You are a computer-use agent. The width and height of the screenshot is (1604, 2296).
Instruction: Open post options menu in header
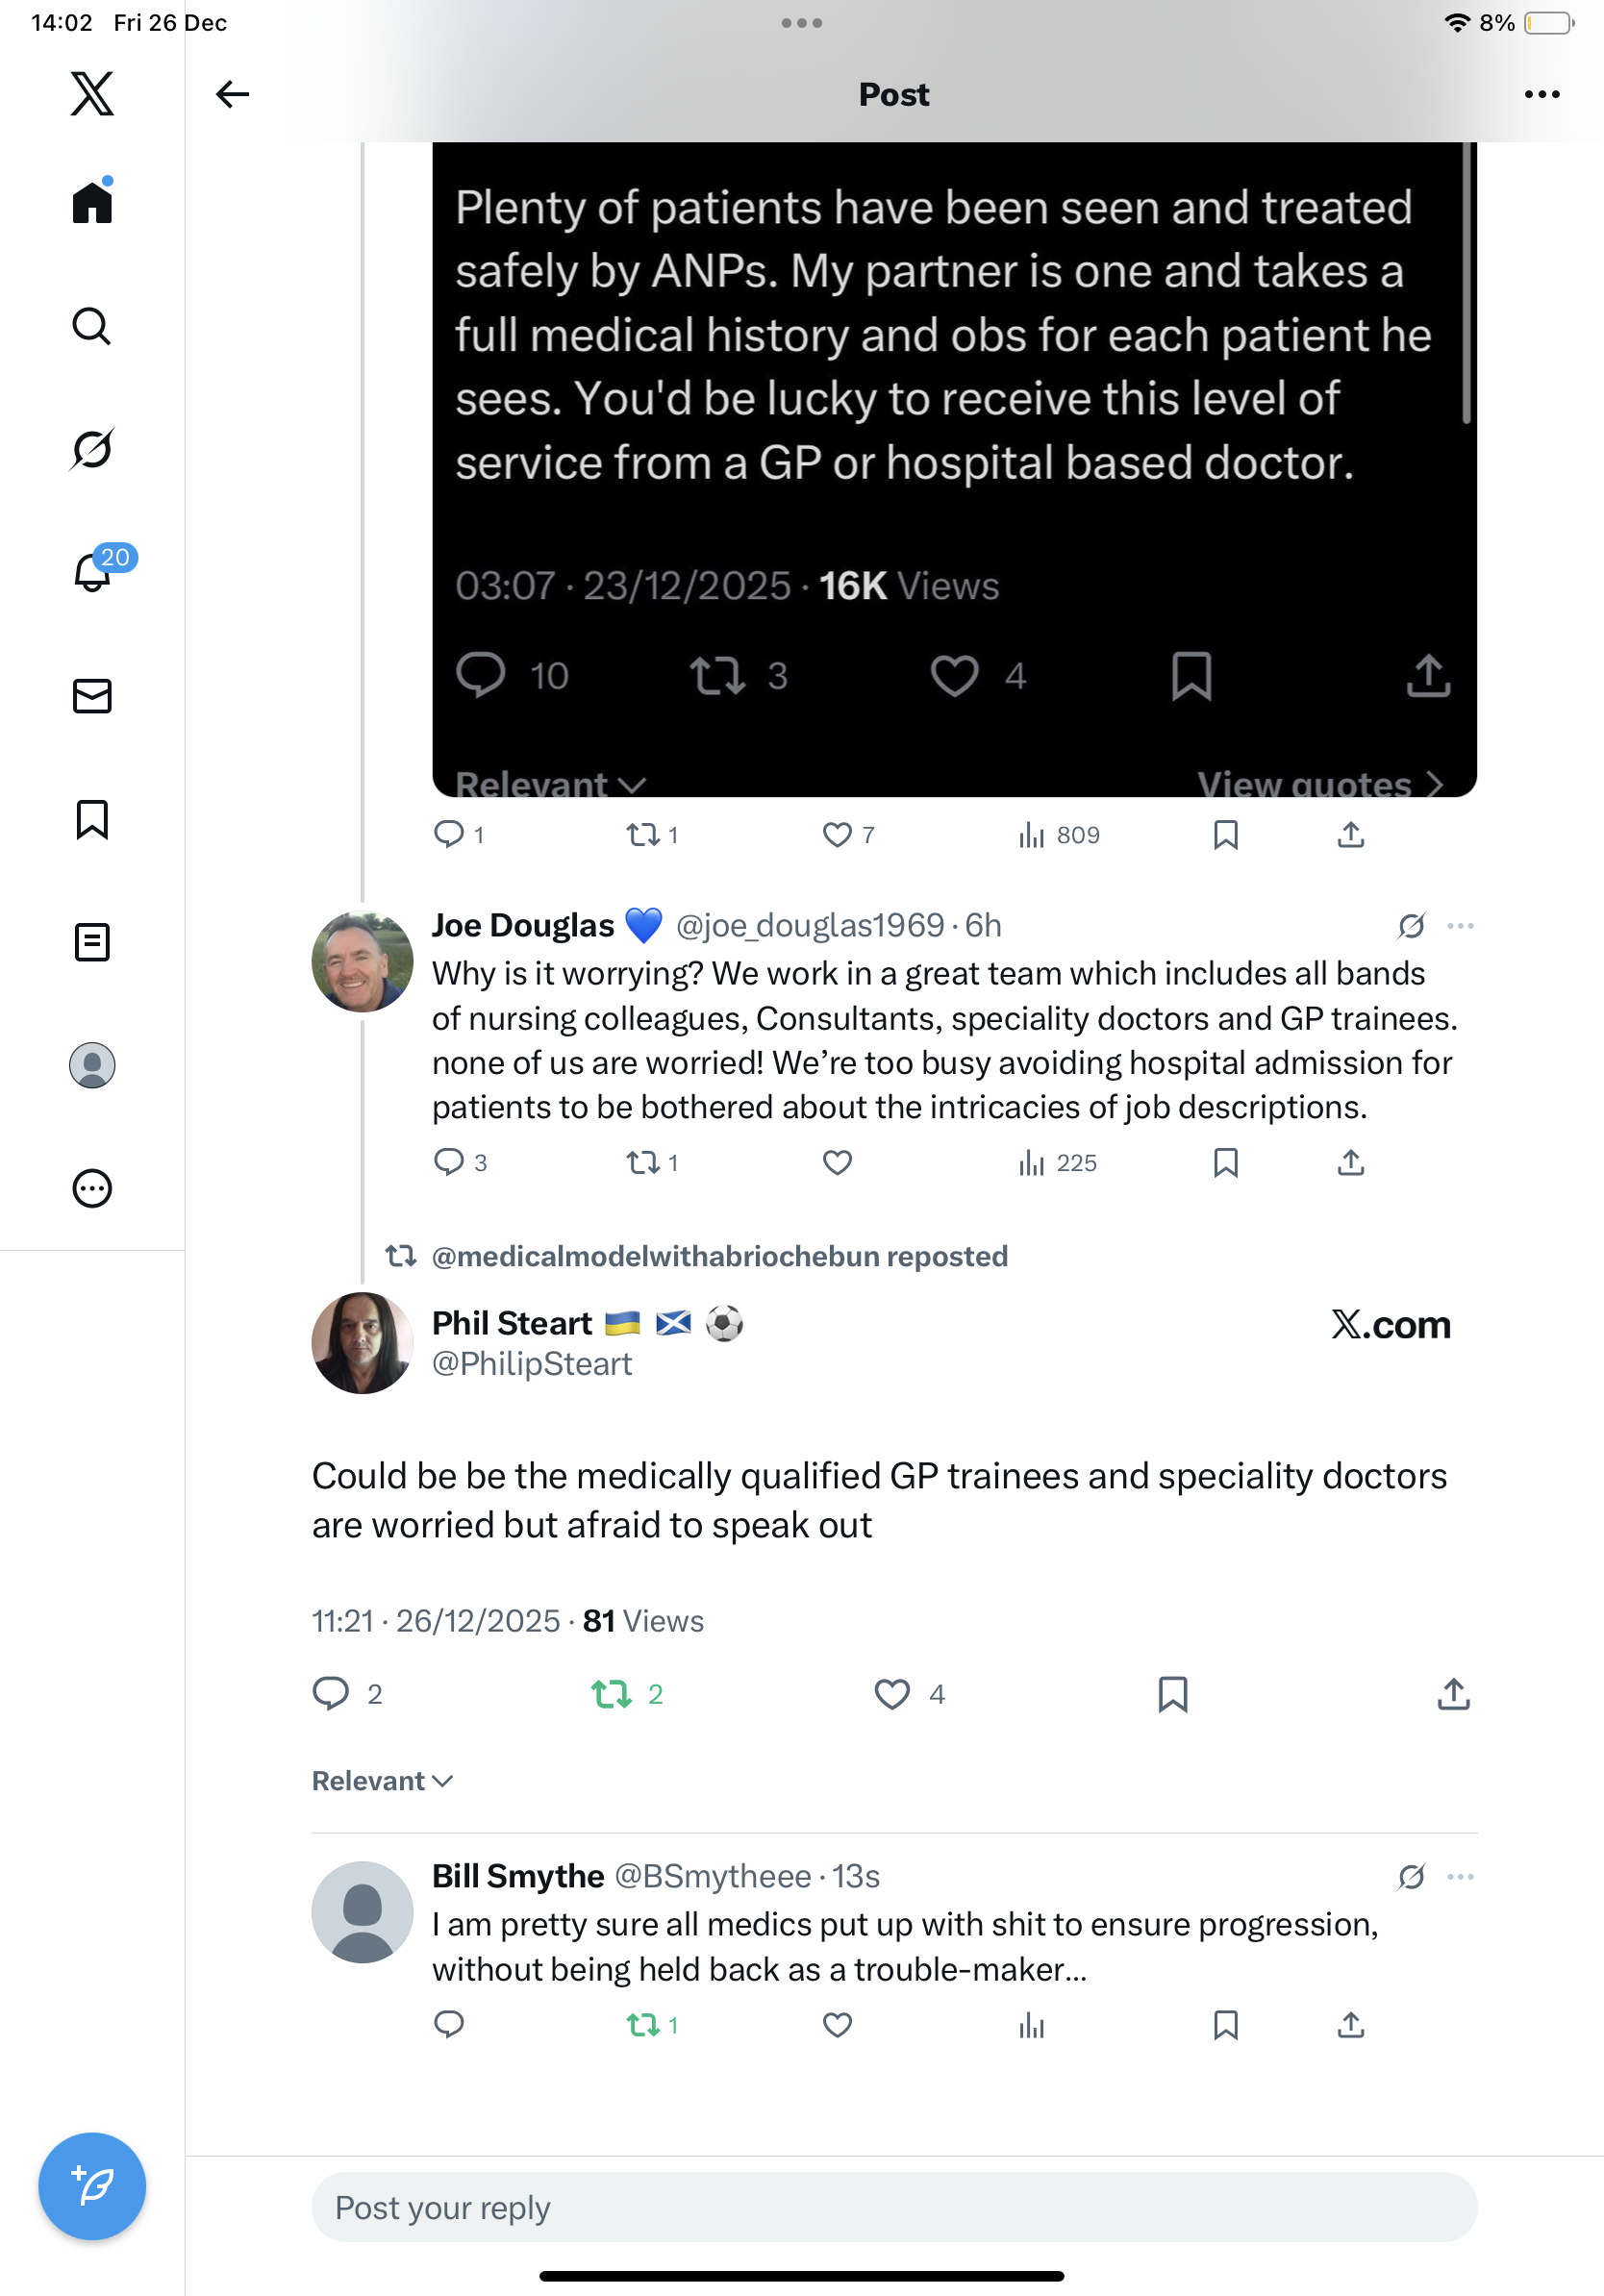1541,94
